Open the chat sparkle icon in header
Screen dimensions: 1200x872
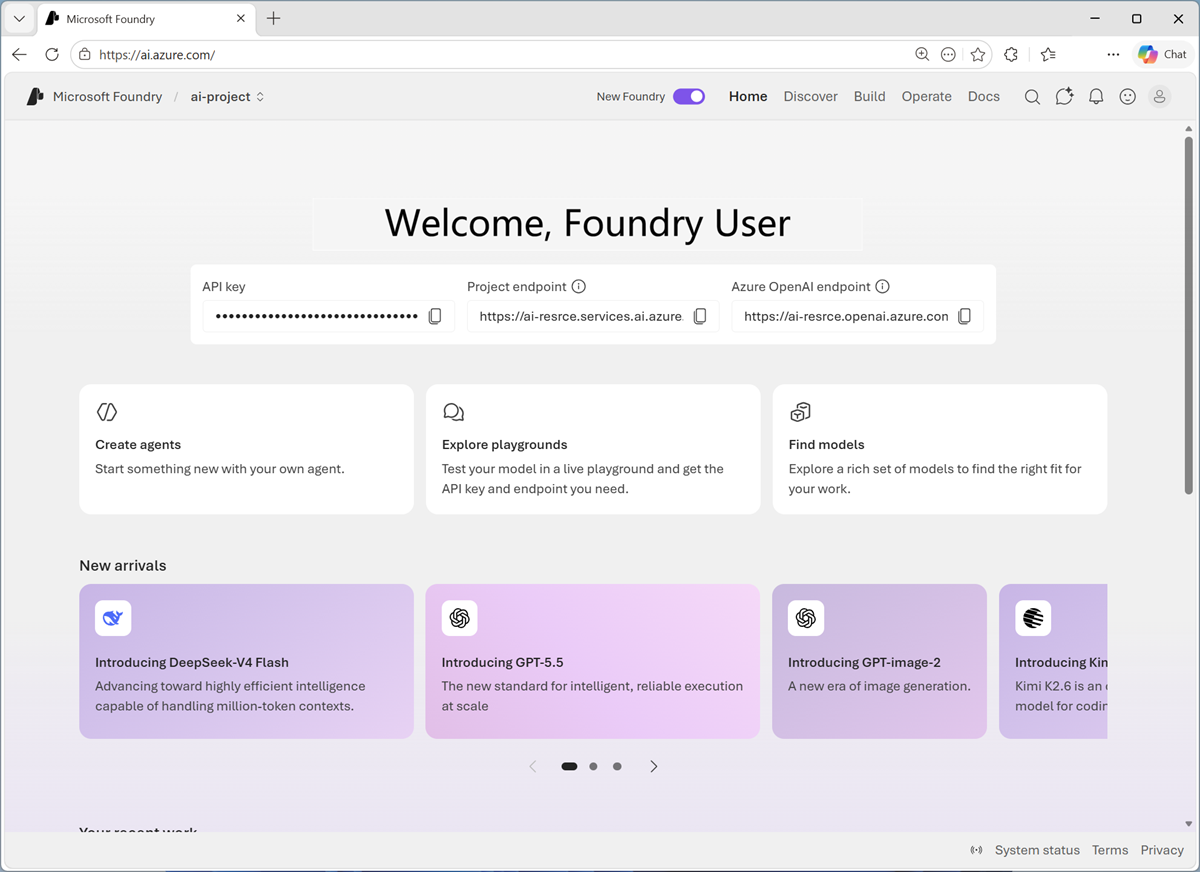coord(1064,97)
